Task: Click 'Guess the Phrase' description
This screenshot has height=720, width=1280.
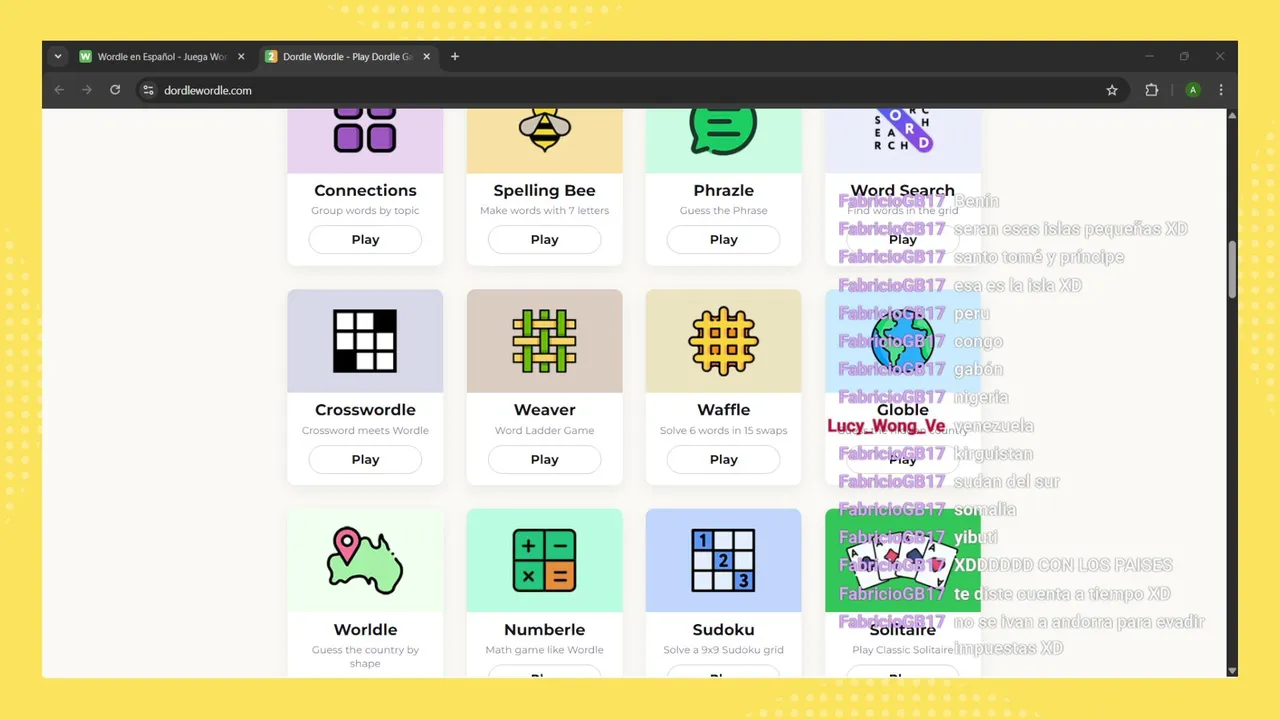Action: [x=724, y=211]
